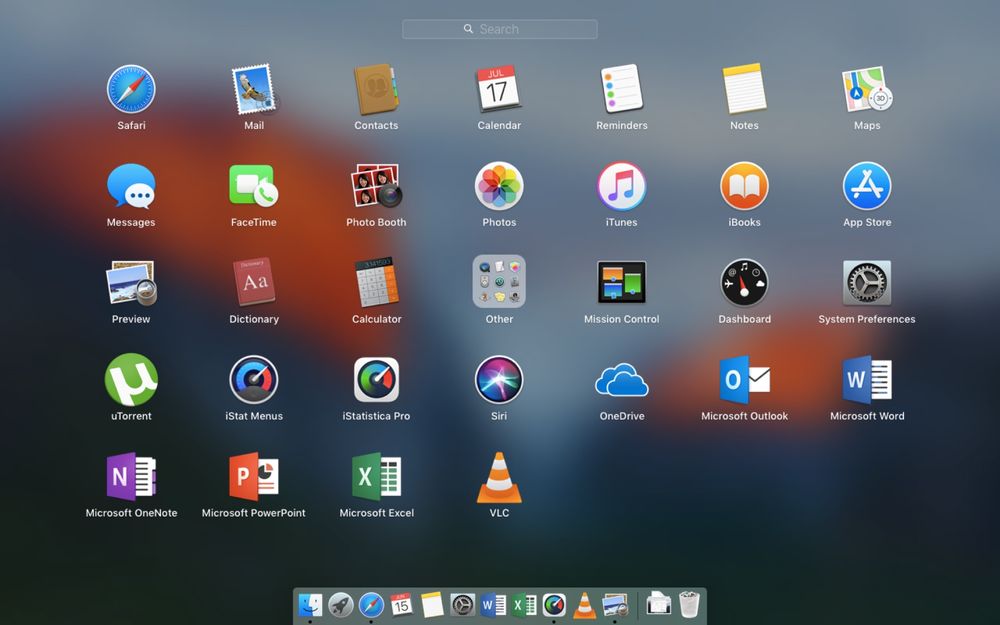
Task: Click the VLC cone in the Dock
Action: 584,605
